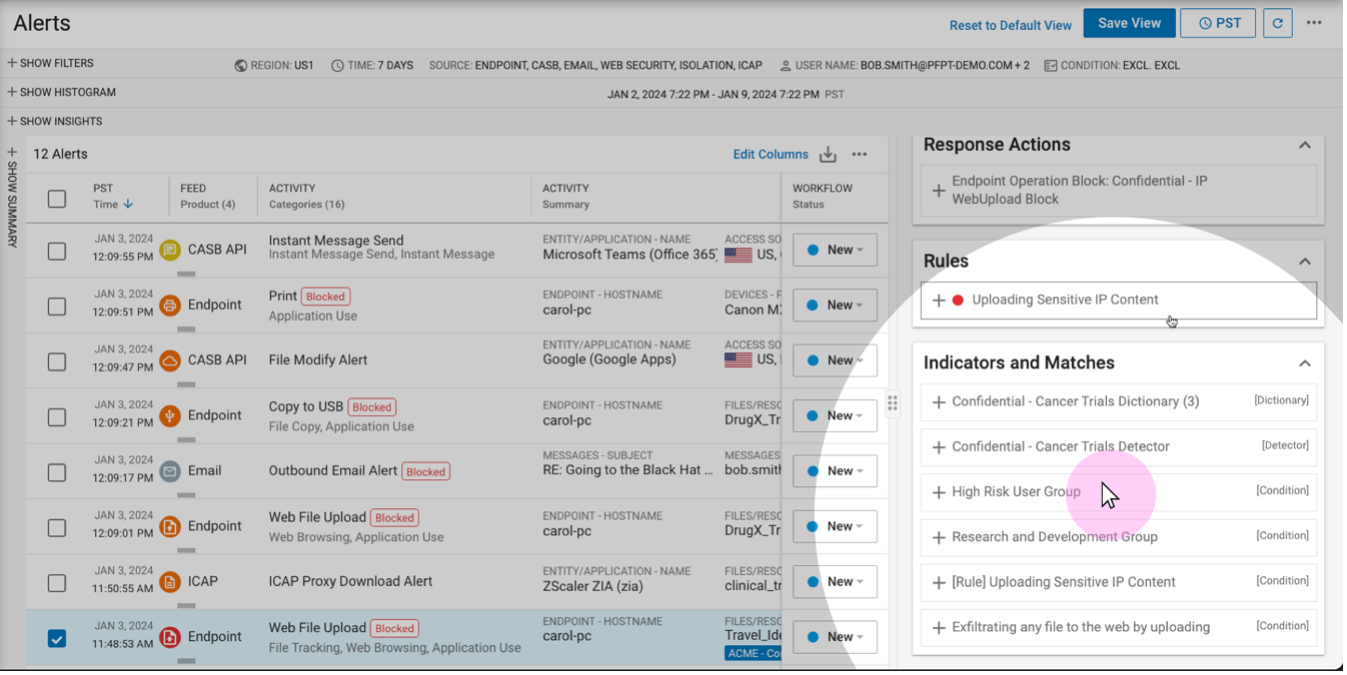
Task: Expand Research and Development Group condition
Action: [x=938, y=537]
